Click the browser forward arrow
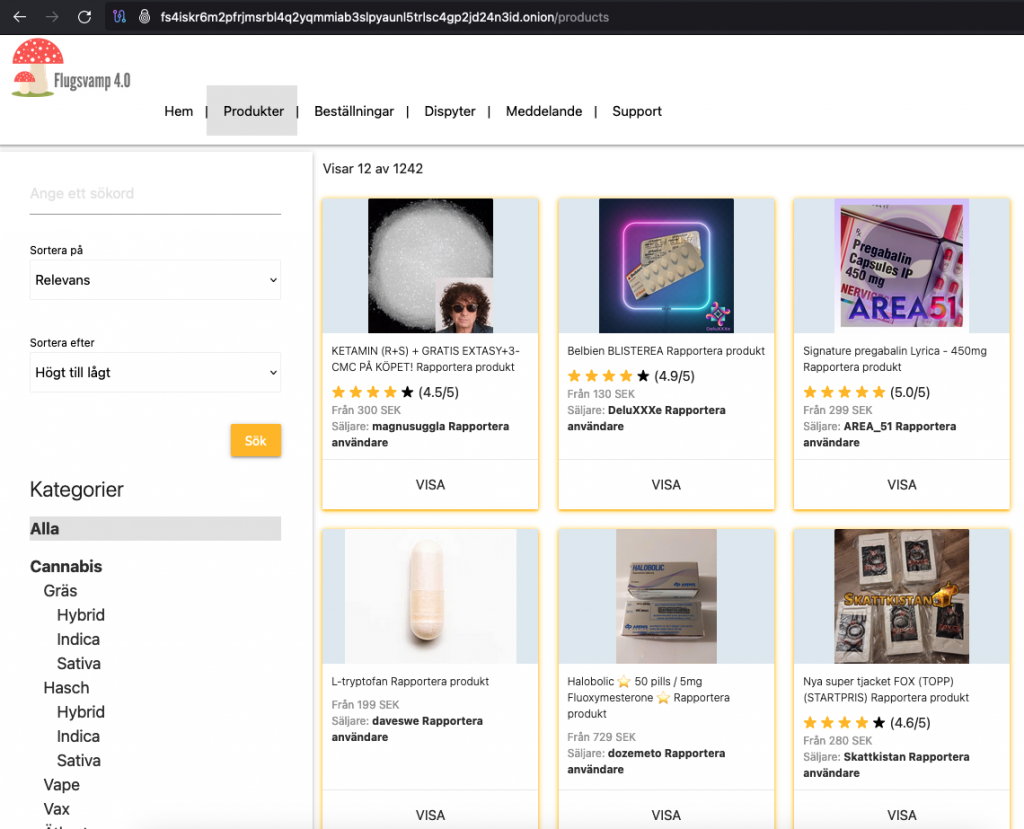 click(x=52, y=17)
